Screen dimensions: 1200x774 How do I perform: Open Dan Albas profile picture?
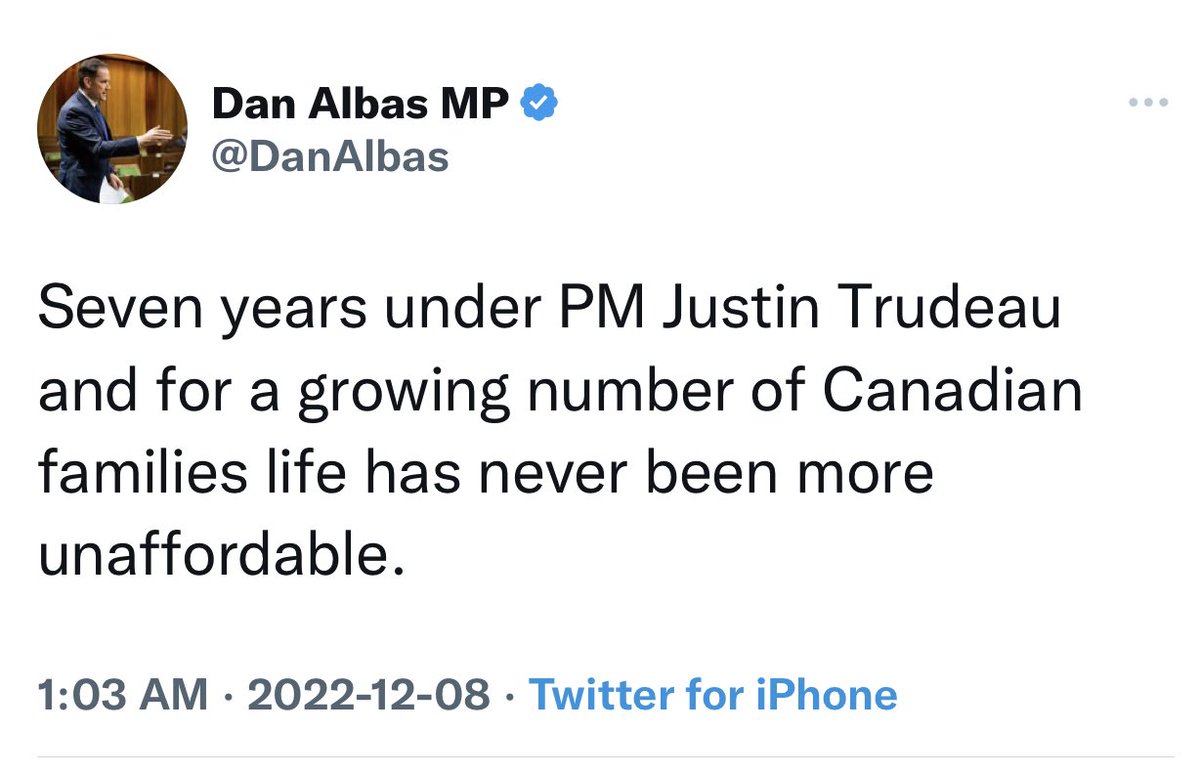[x=112, y=129]
